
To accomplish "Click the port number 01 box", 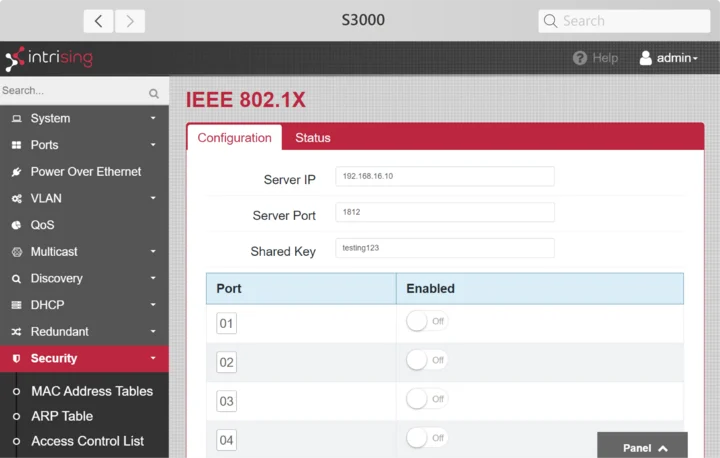I will point(226,323).
